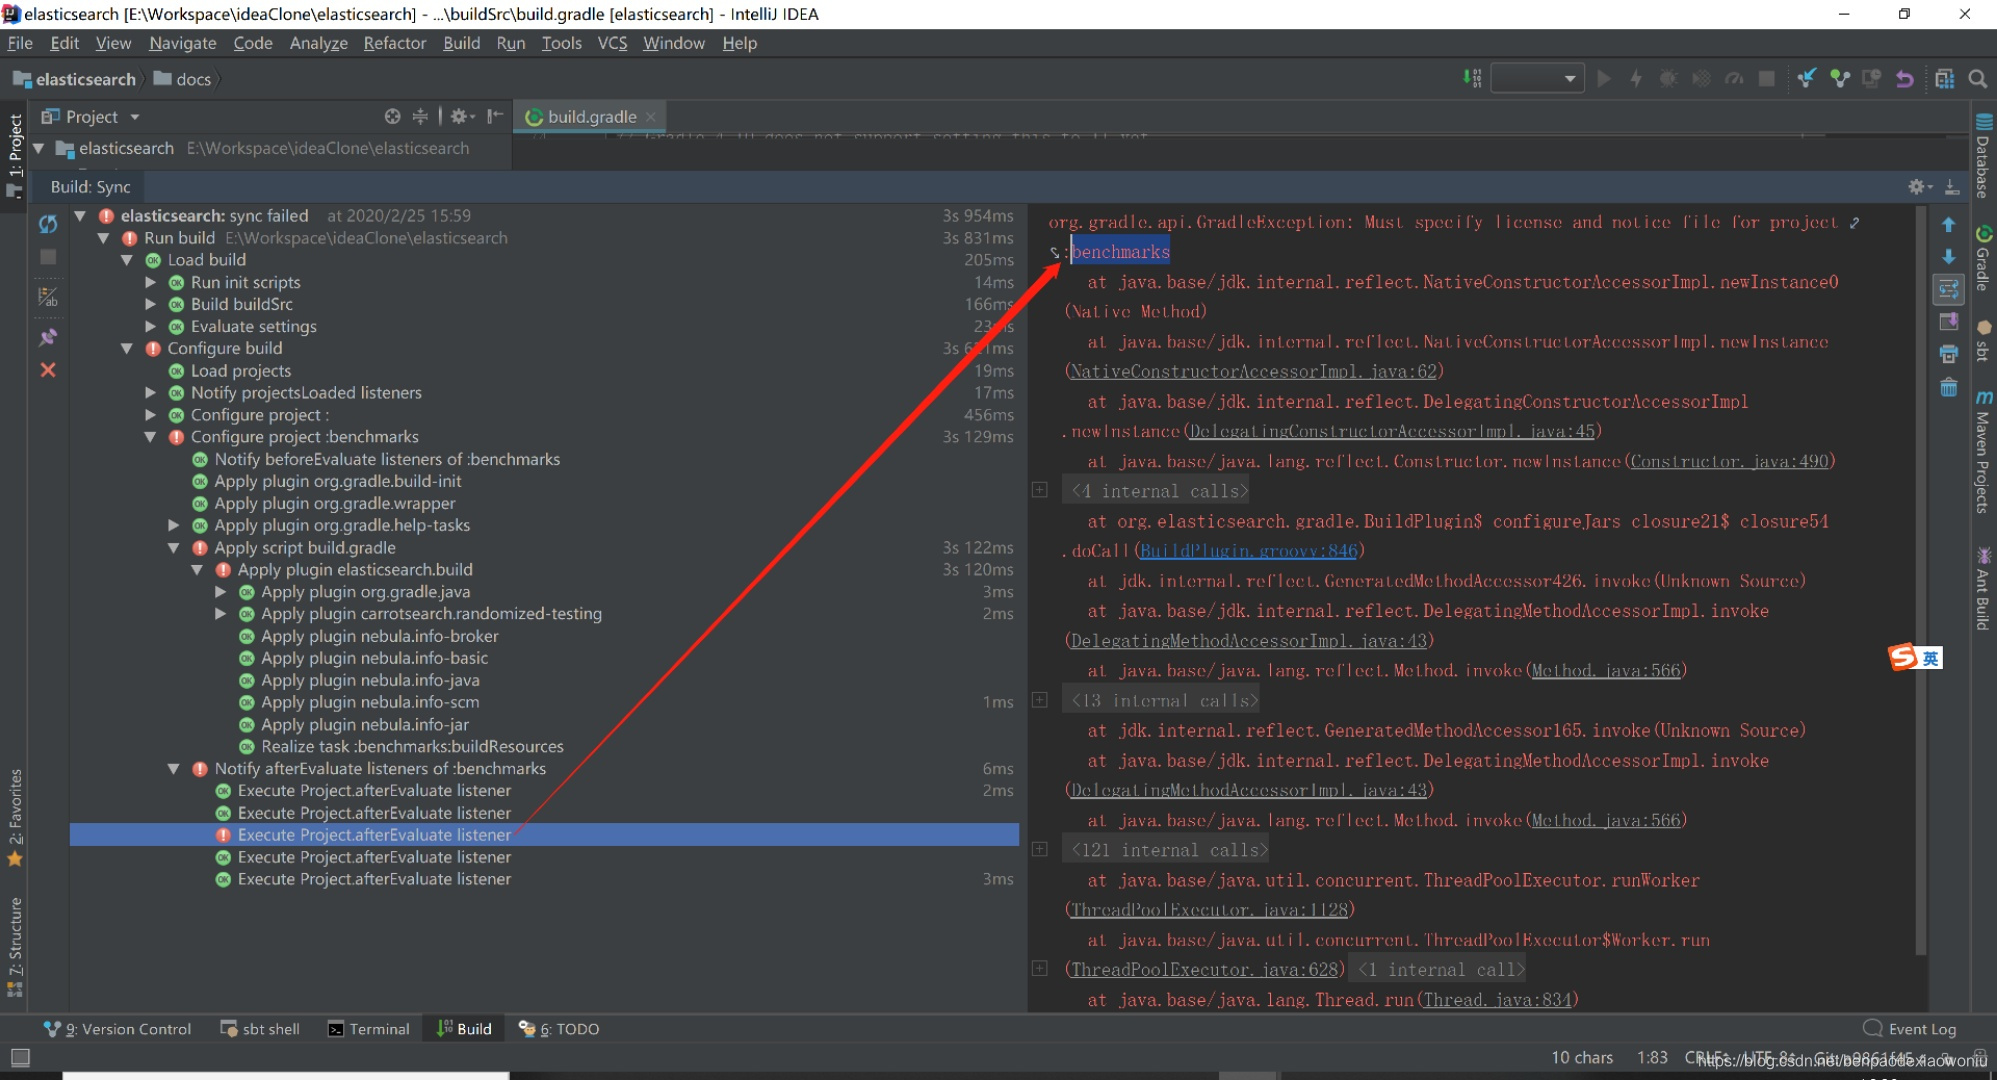Open the BuildPlugin.groovy:846 link
1997x1080 pixels.
click(x=1248, y=551)
